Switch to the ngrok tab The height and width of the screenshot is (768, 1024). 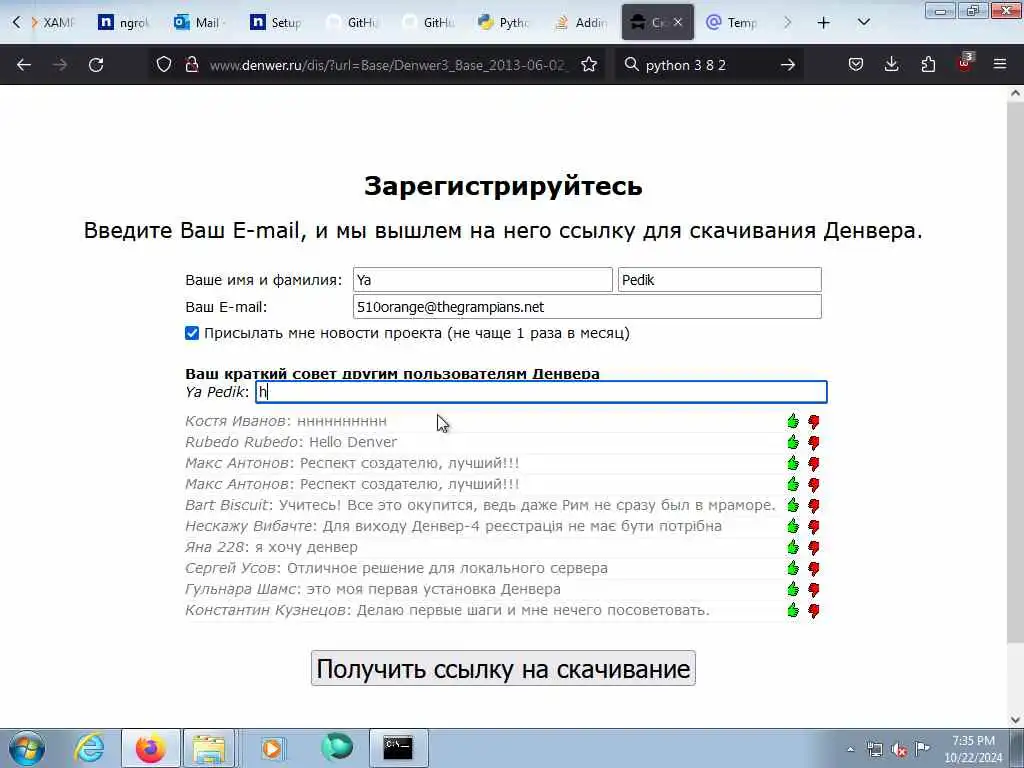124,22
